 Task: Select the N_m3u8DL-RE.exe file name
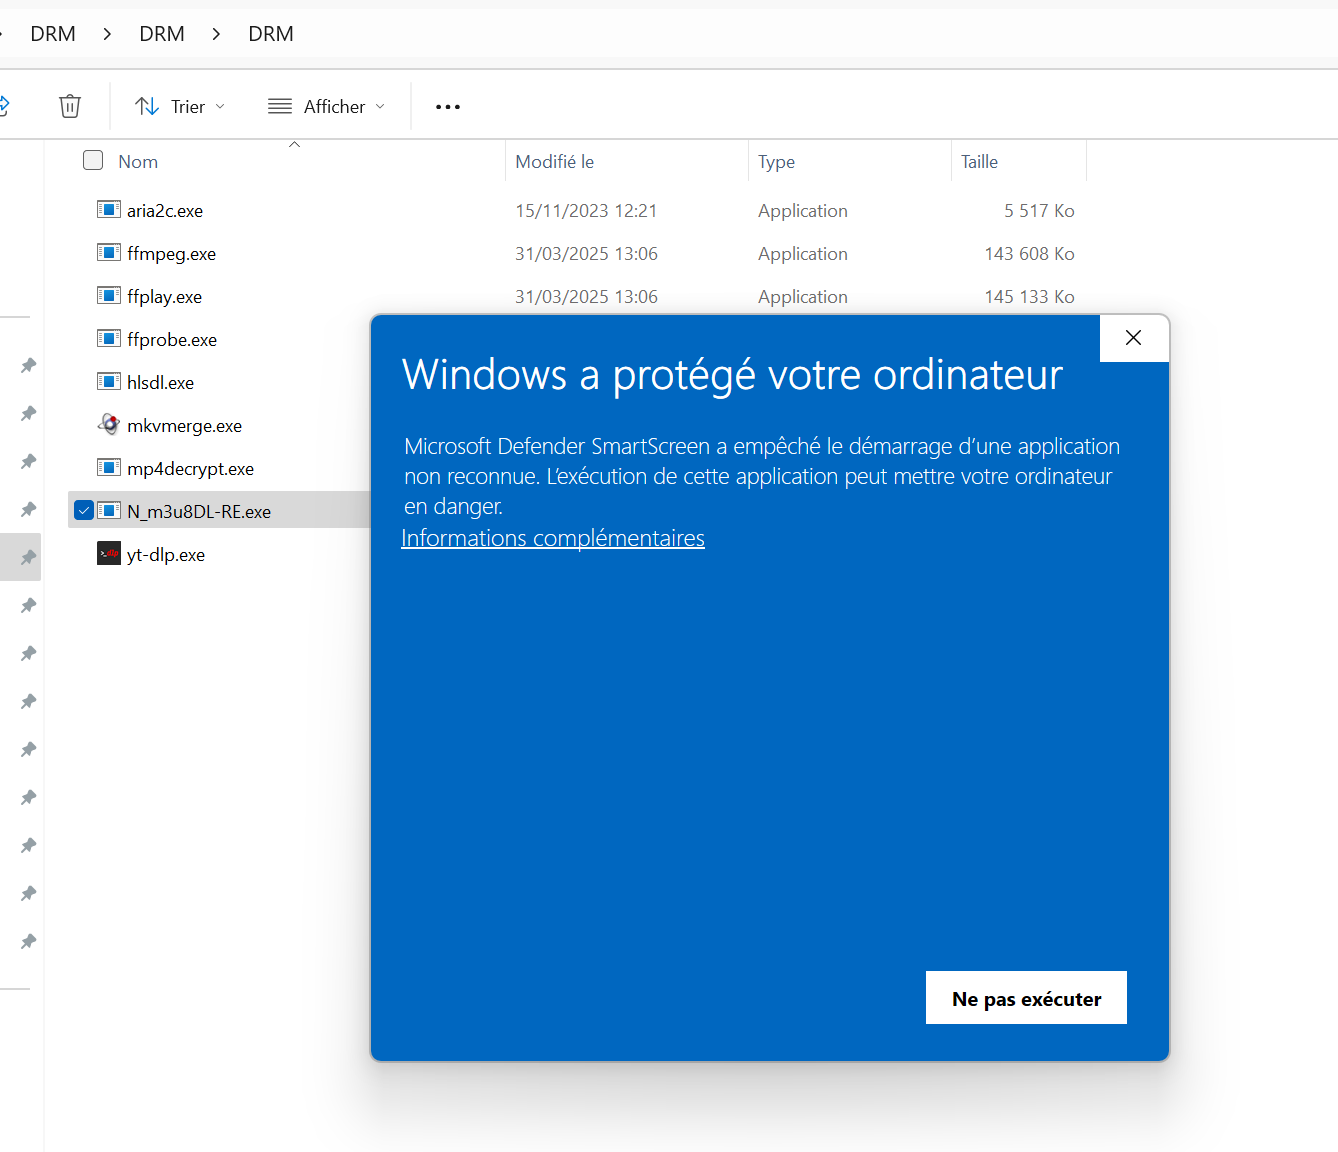pyautogui.click(x=199, y=512)
